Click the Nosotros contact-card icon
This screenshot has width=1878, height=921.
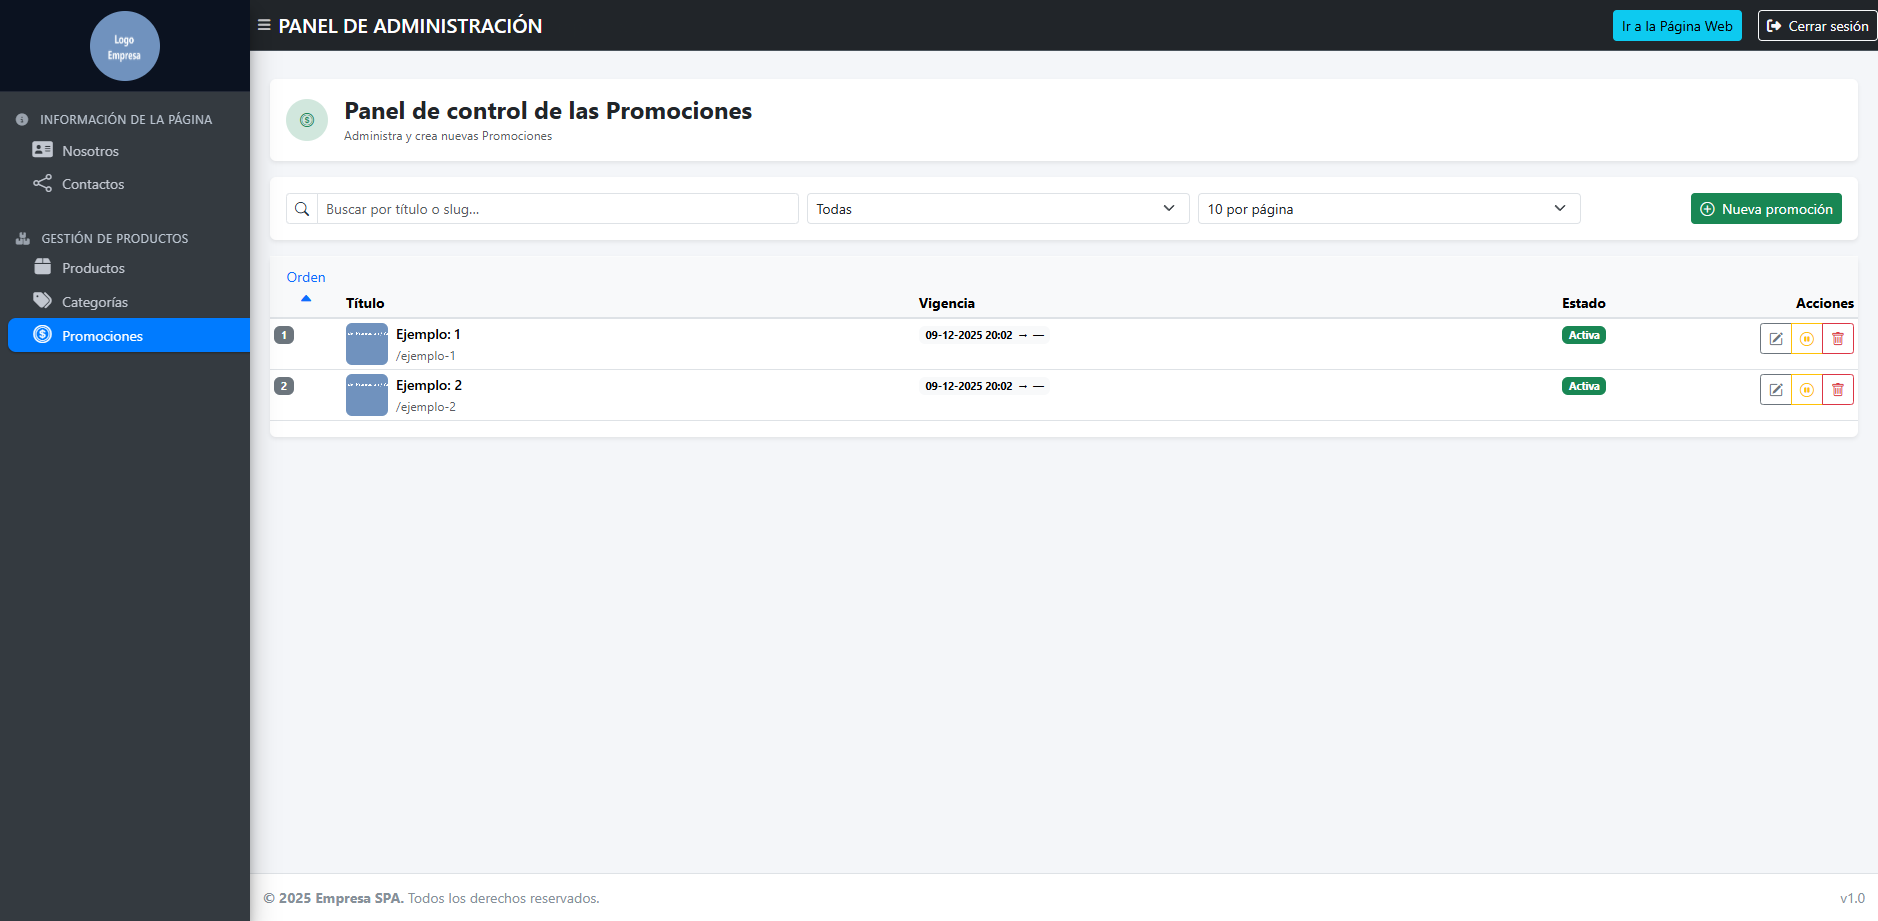click(43, 149)
